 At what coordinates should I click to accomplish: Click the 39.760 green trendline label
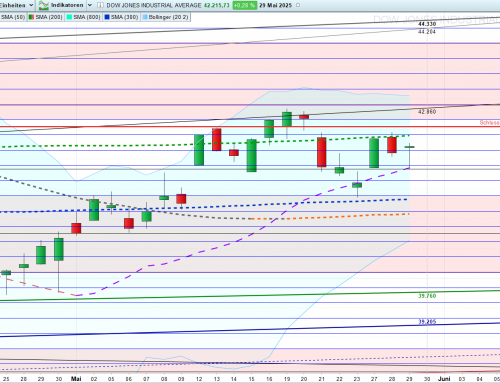coord(427,296)
